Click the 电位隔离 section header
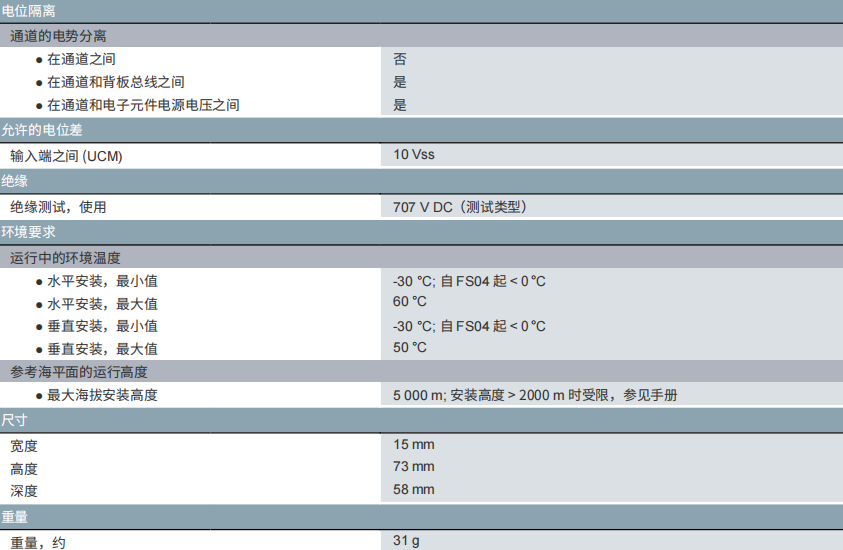Image resolution: width=843 pixels, height=550 pixels. pyautogui.click(x=29, y=12)
